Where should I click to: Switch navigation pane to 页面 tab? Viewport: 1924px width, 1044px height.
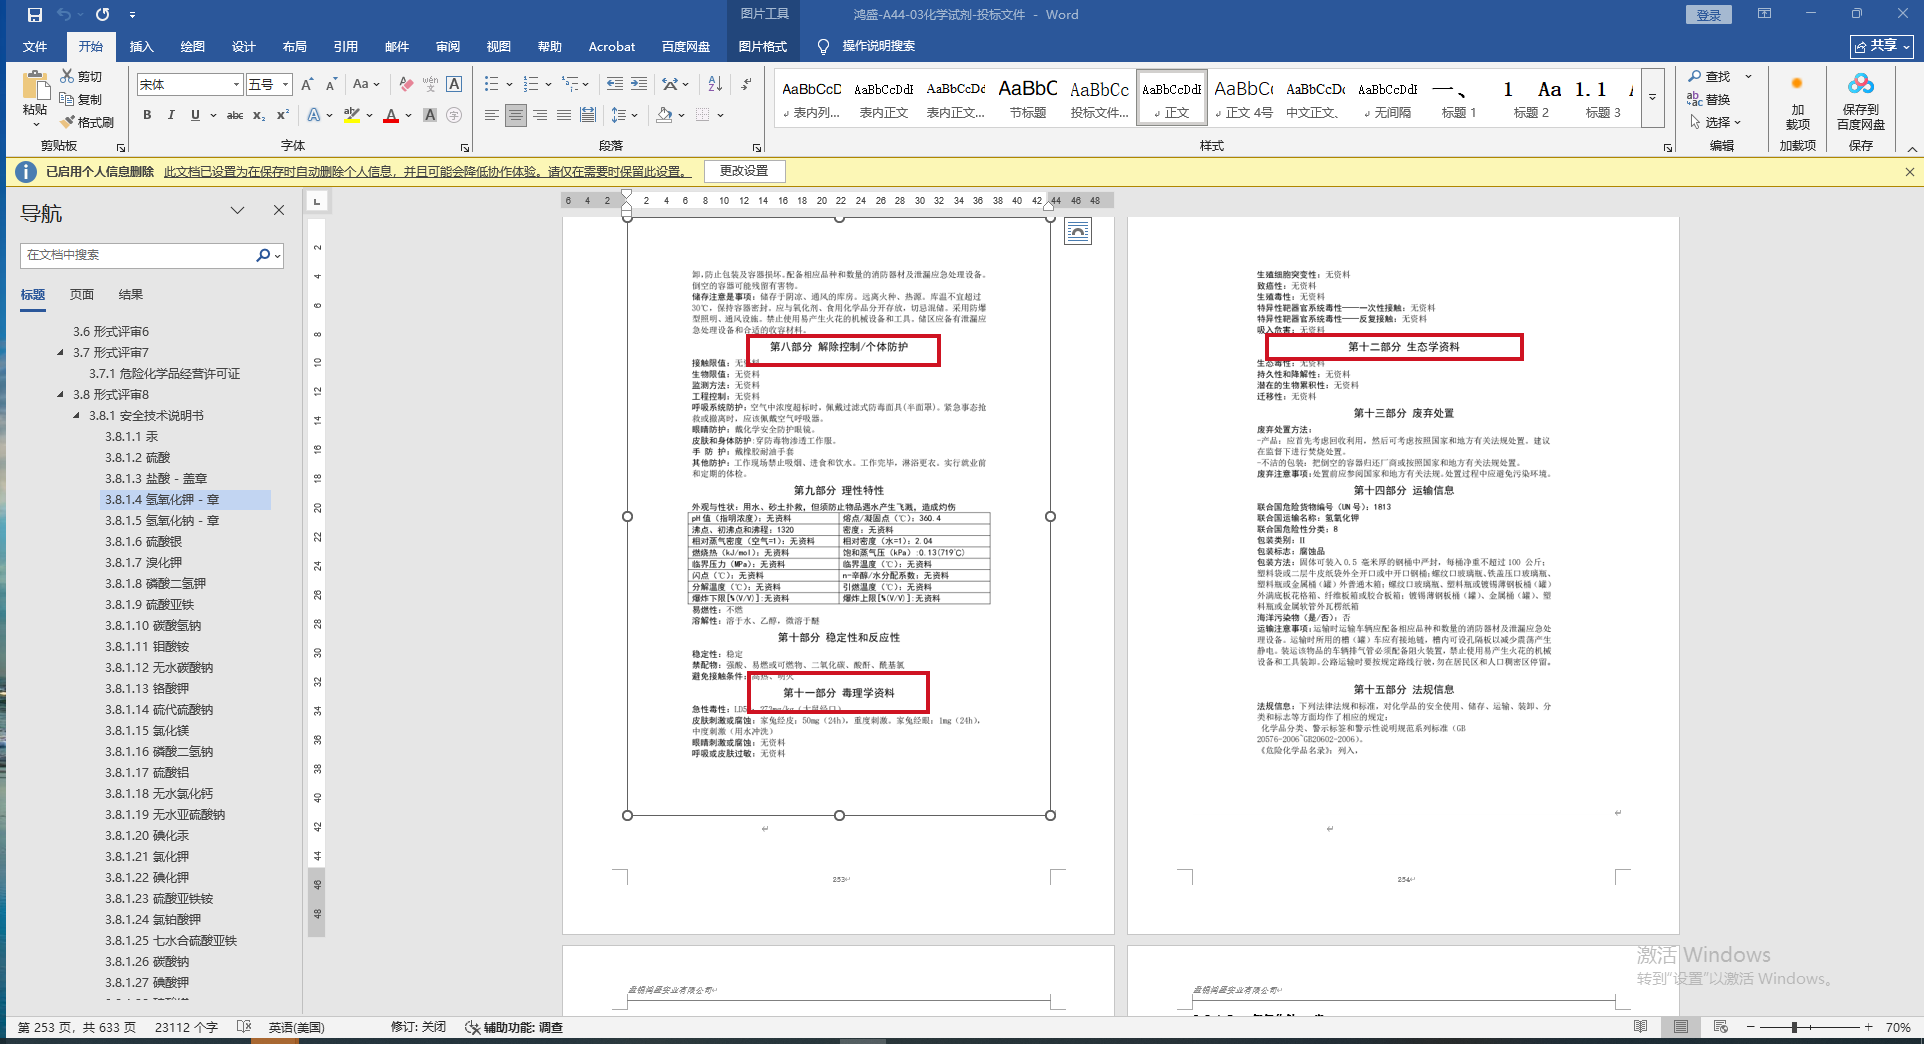click(x=82, y=294)
